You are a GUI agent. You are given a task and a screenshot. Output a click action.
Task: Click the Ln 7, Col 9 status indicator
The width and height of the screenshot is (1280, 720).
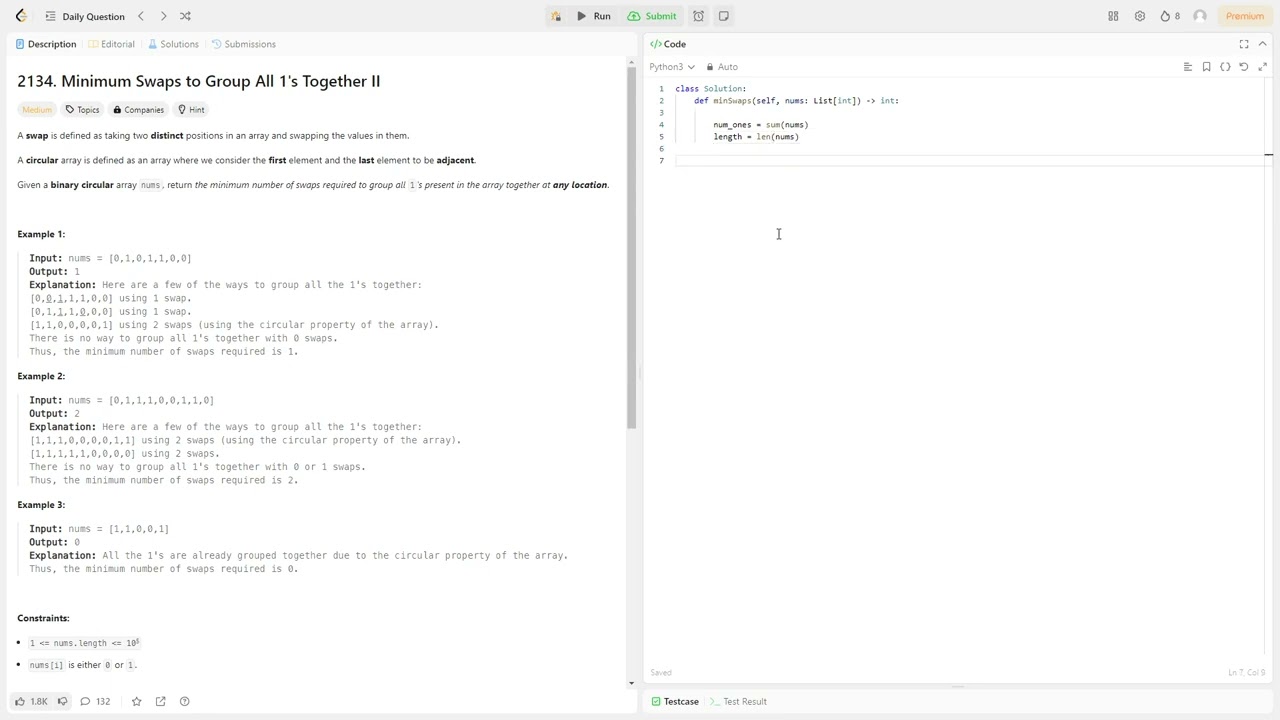[1246, 672]
